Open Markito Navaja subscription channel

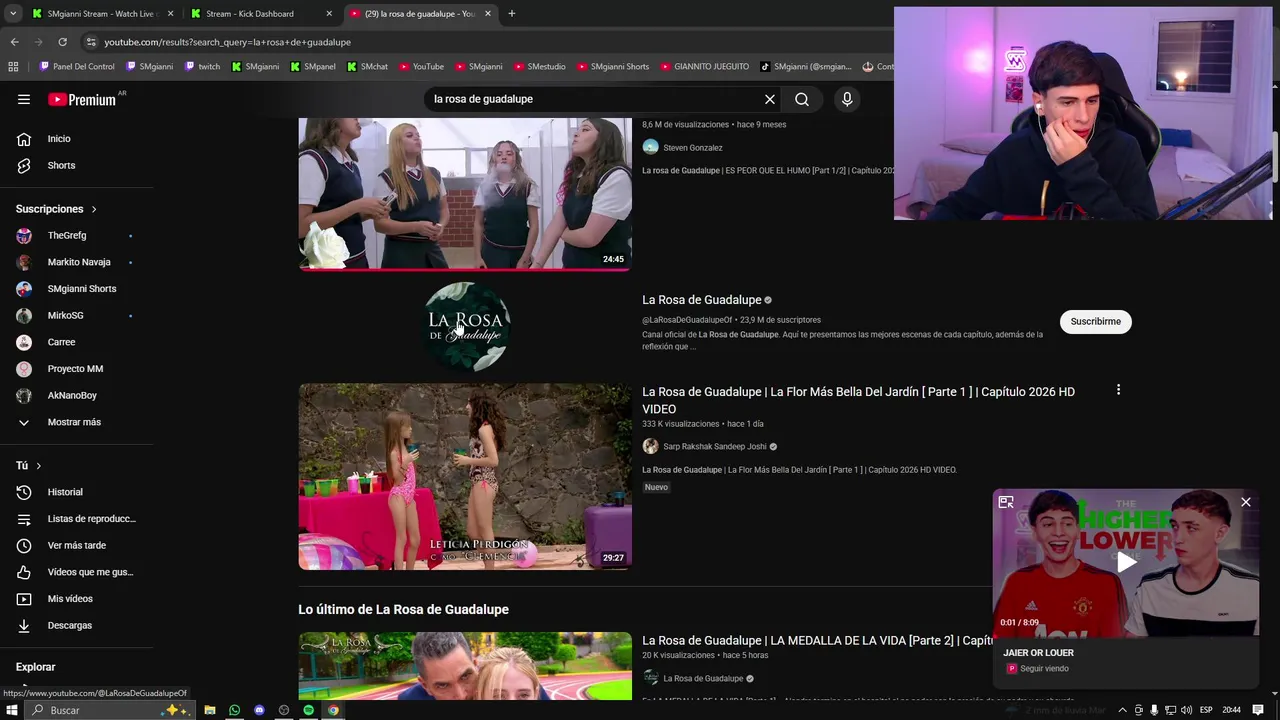[x=76, y=262]
